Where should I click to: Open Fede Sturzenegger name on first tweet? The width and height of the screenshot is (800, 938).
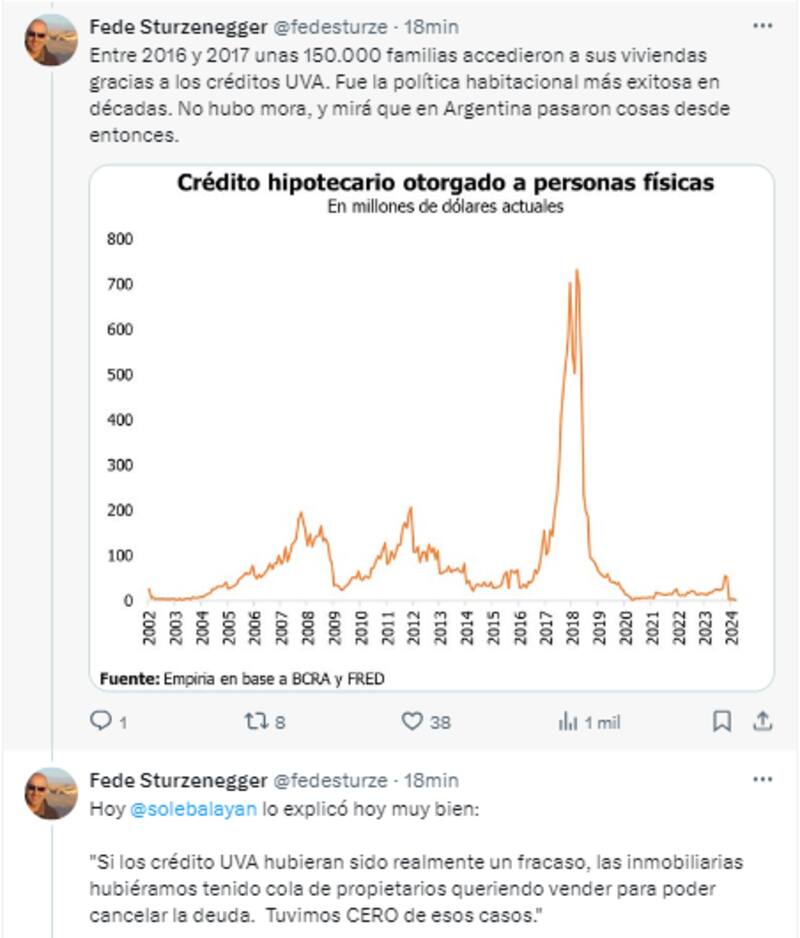(178, 26)
